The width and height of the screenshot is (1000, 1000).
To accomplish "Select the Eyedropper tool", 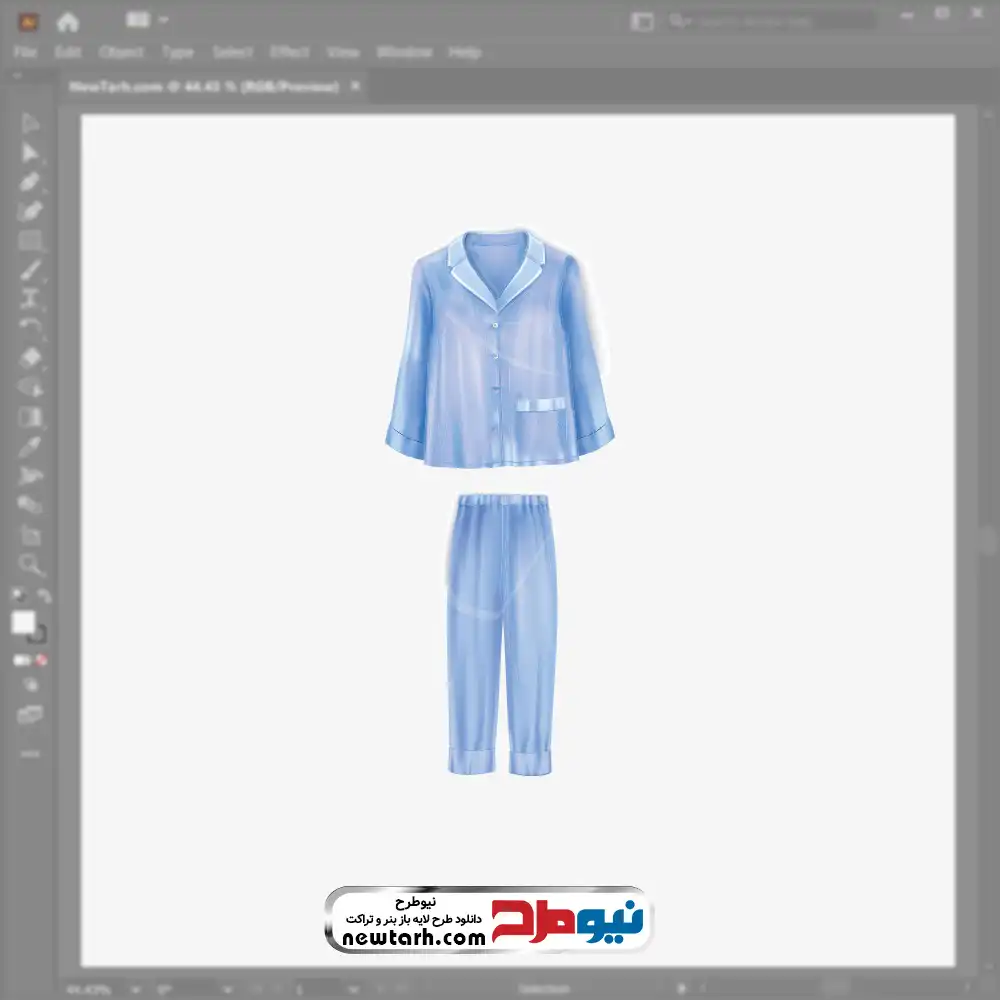I will pos(31,446).
